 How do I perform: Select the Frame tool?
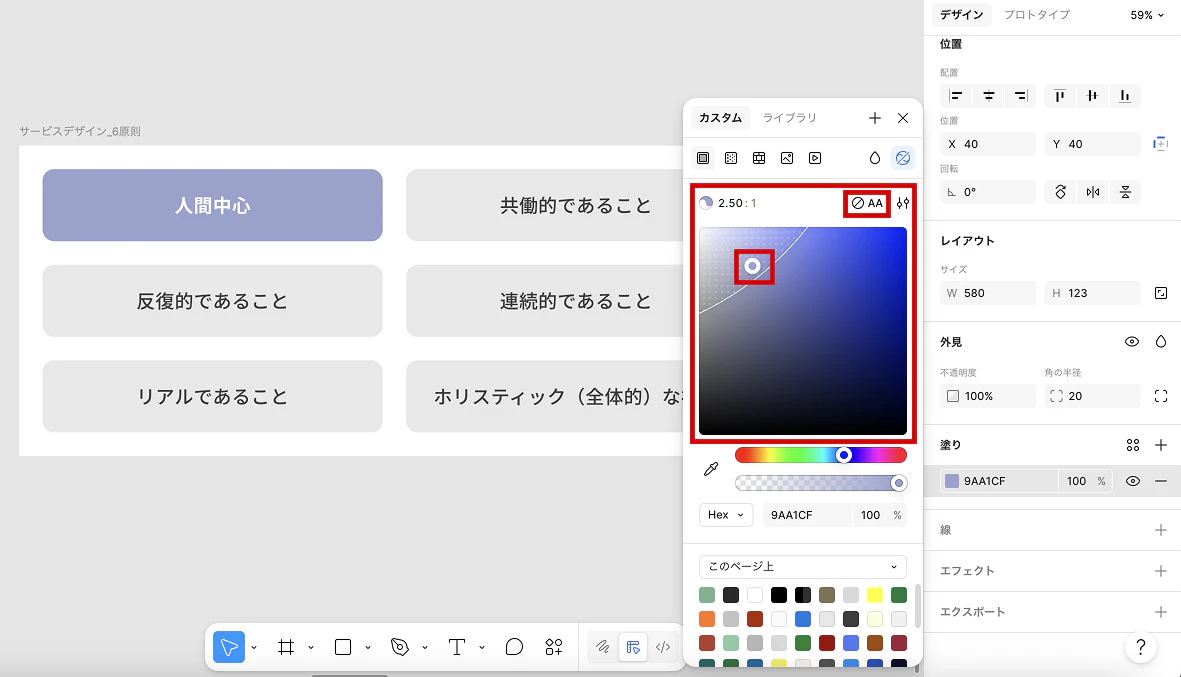[285, 647]
